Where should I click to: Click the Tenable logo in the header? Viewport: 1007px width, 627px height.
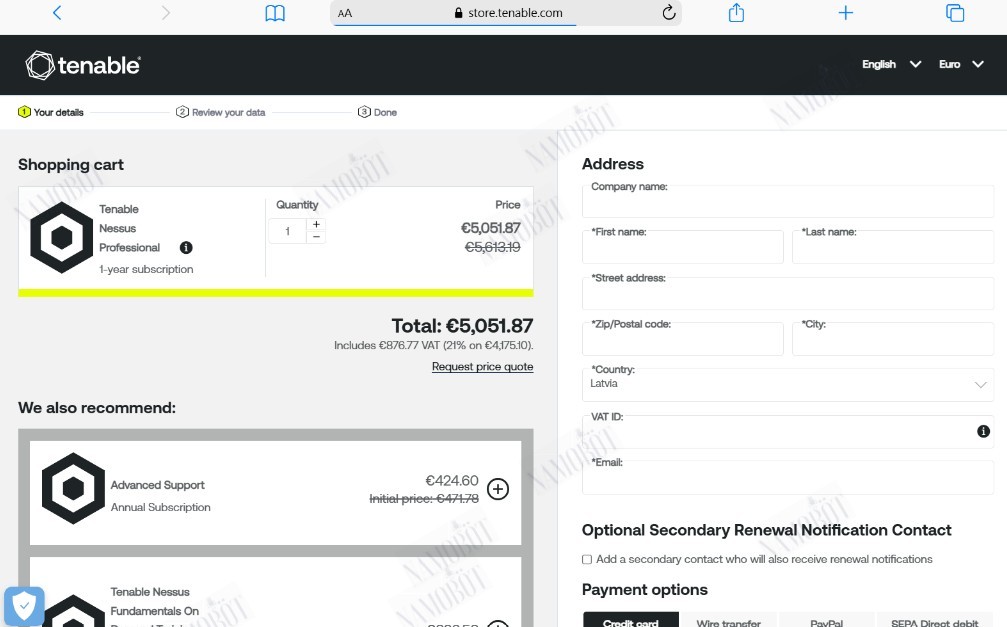tap(83, 65)
